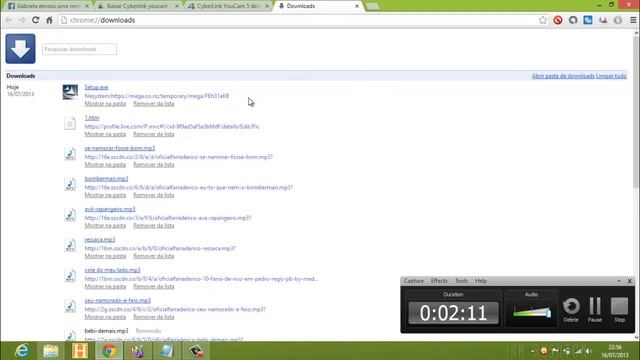Show hidden system tray icons
This screenshot has height=360, width=640.
533,351
